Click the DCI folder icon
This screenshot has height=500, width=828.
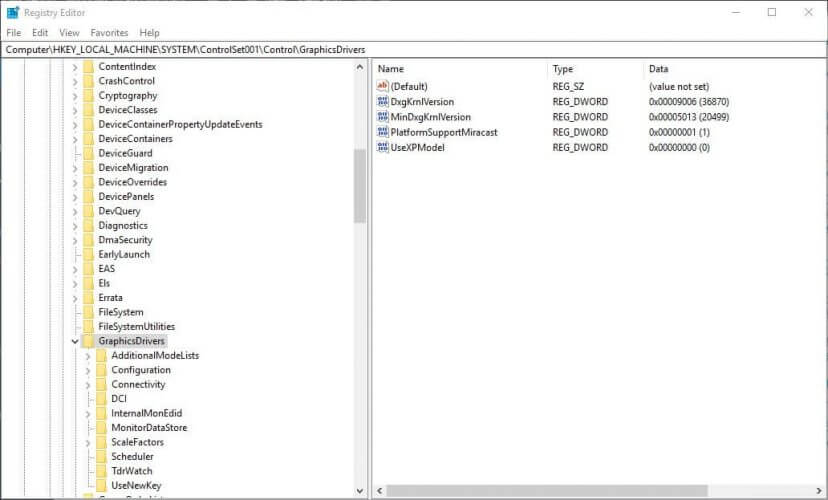coord(101,399)
